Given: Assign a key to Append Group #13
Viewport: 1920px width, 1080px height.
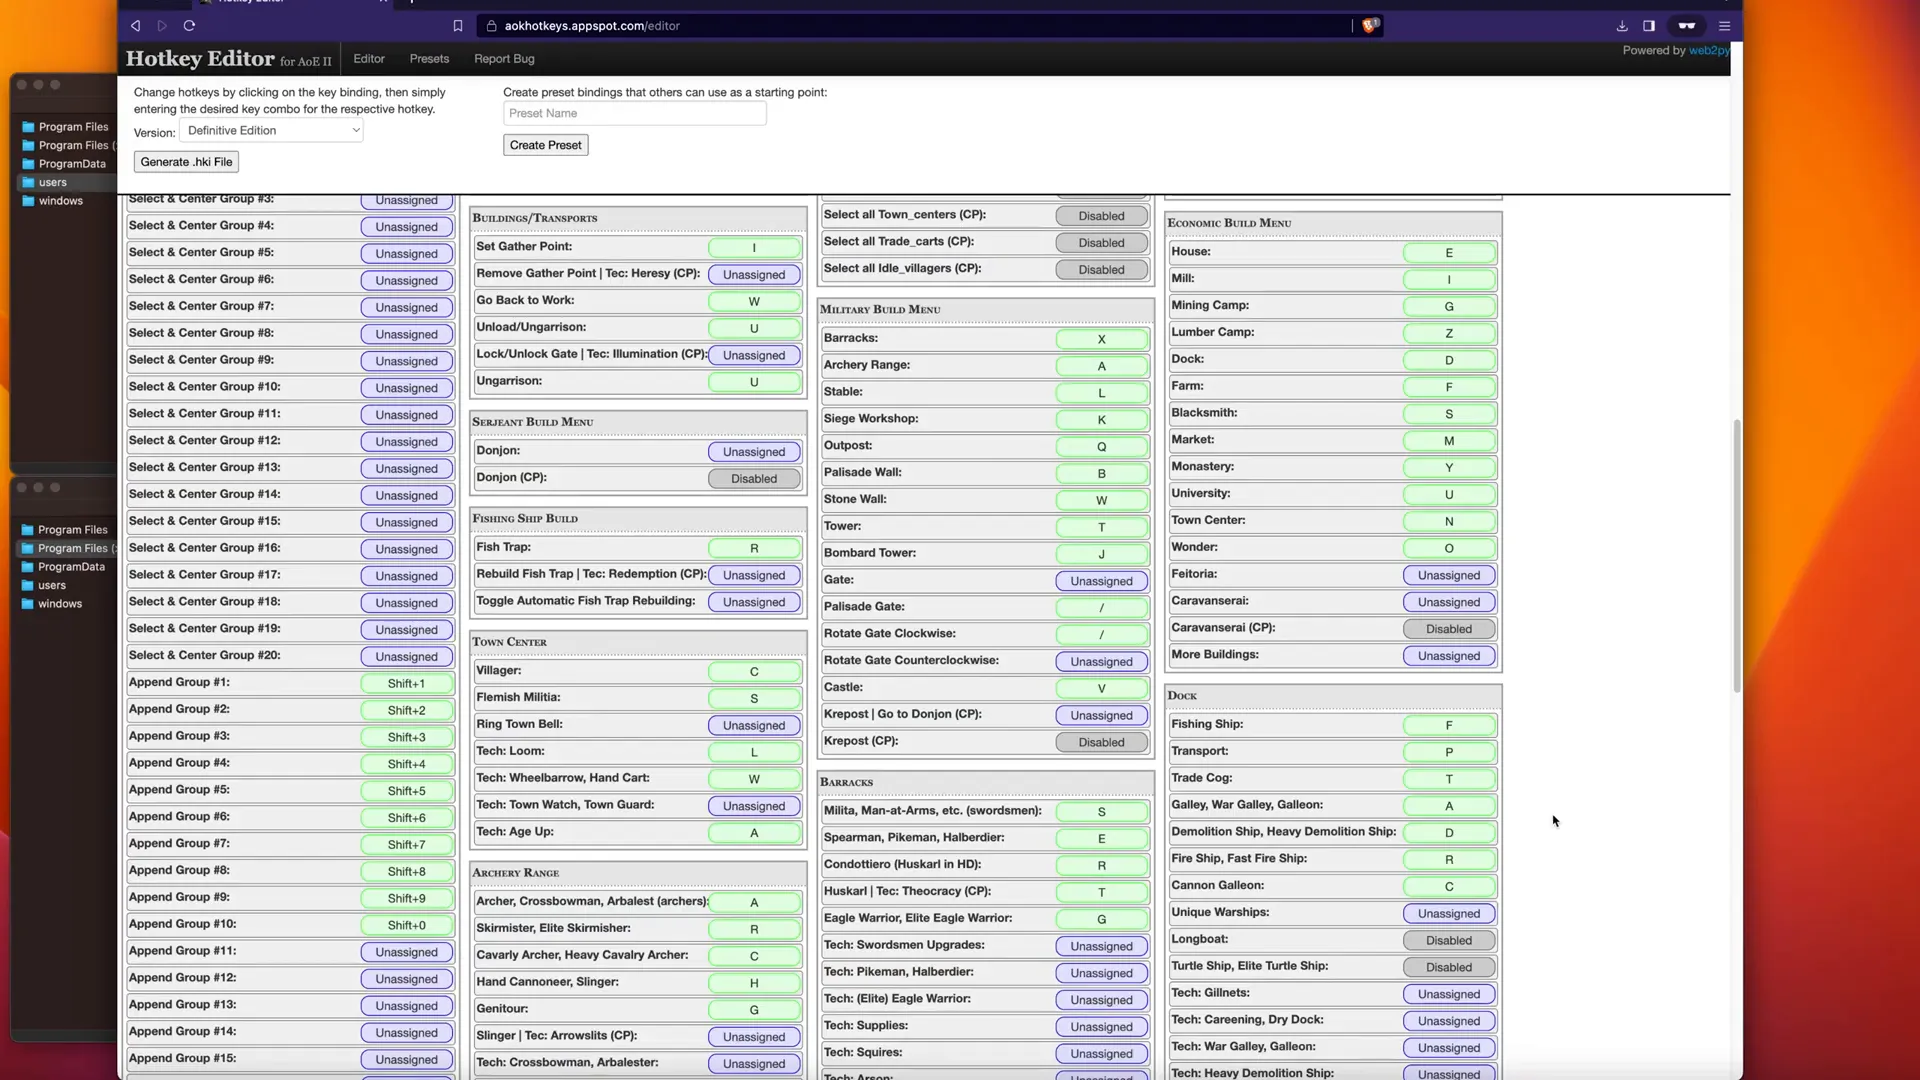Looking at the screenshot, I should (407, 1007).
